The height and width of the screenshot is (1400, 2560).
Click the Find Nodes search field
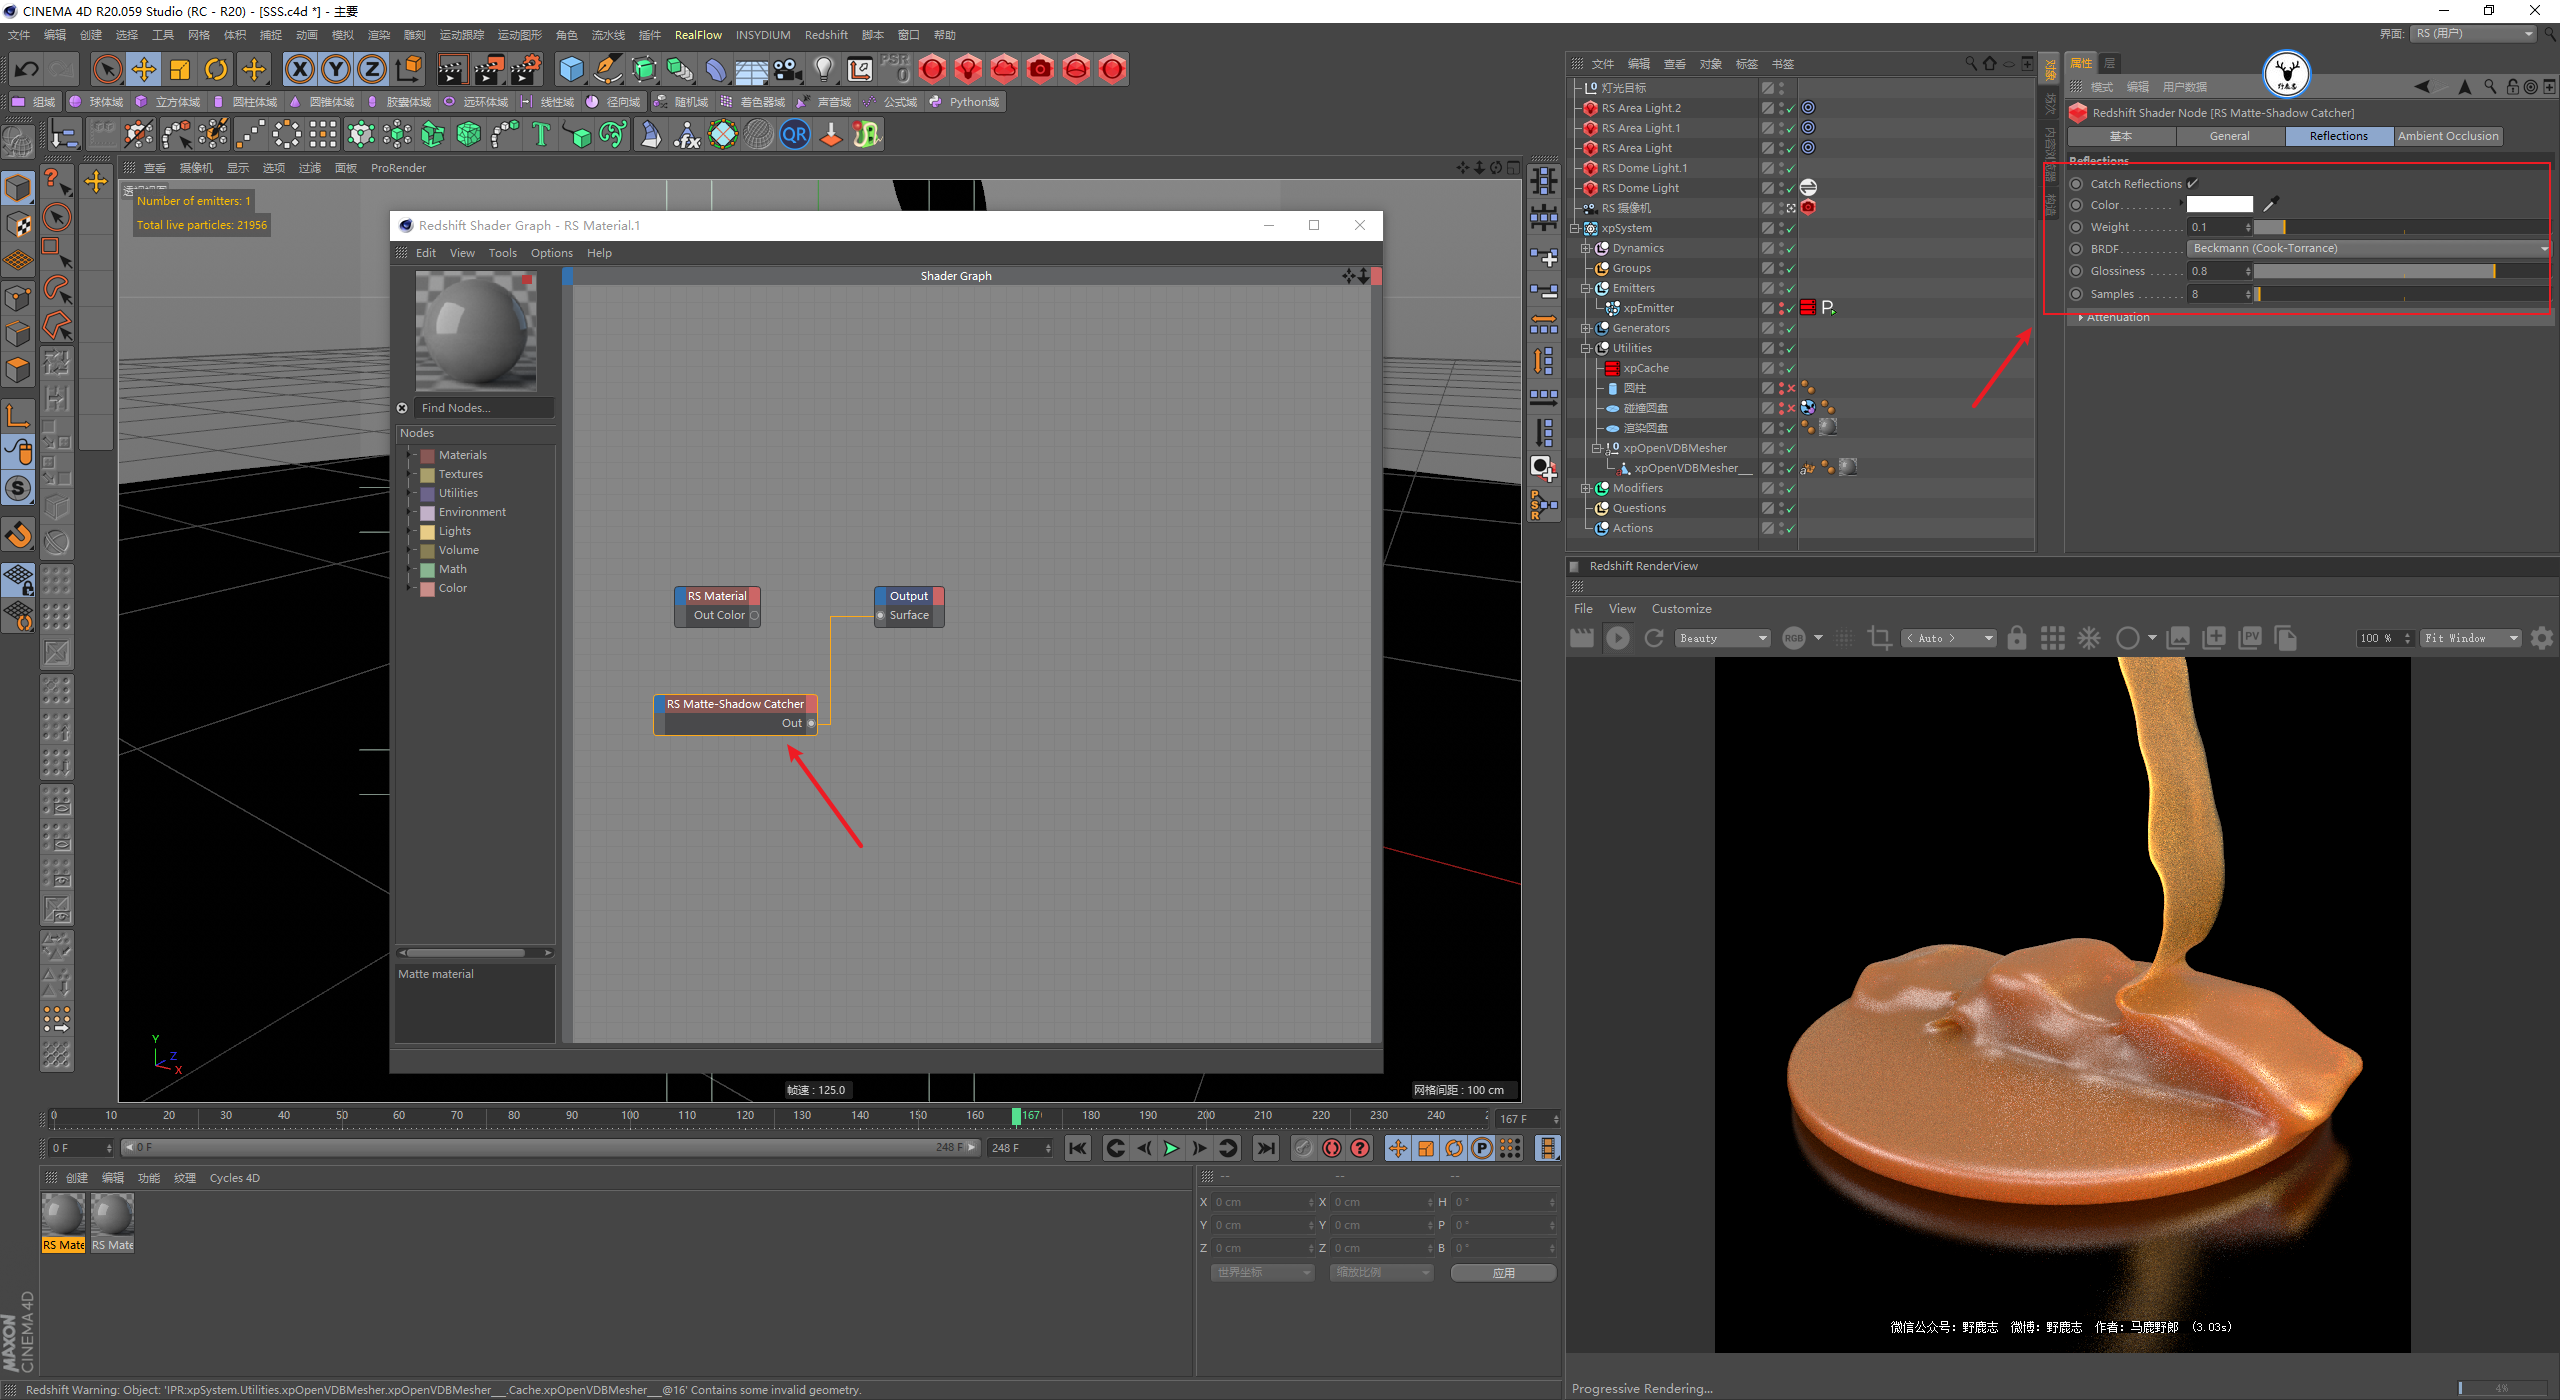[484, 408]
